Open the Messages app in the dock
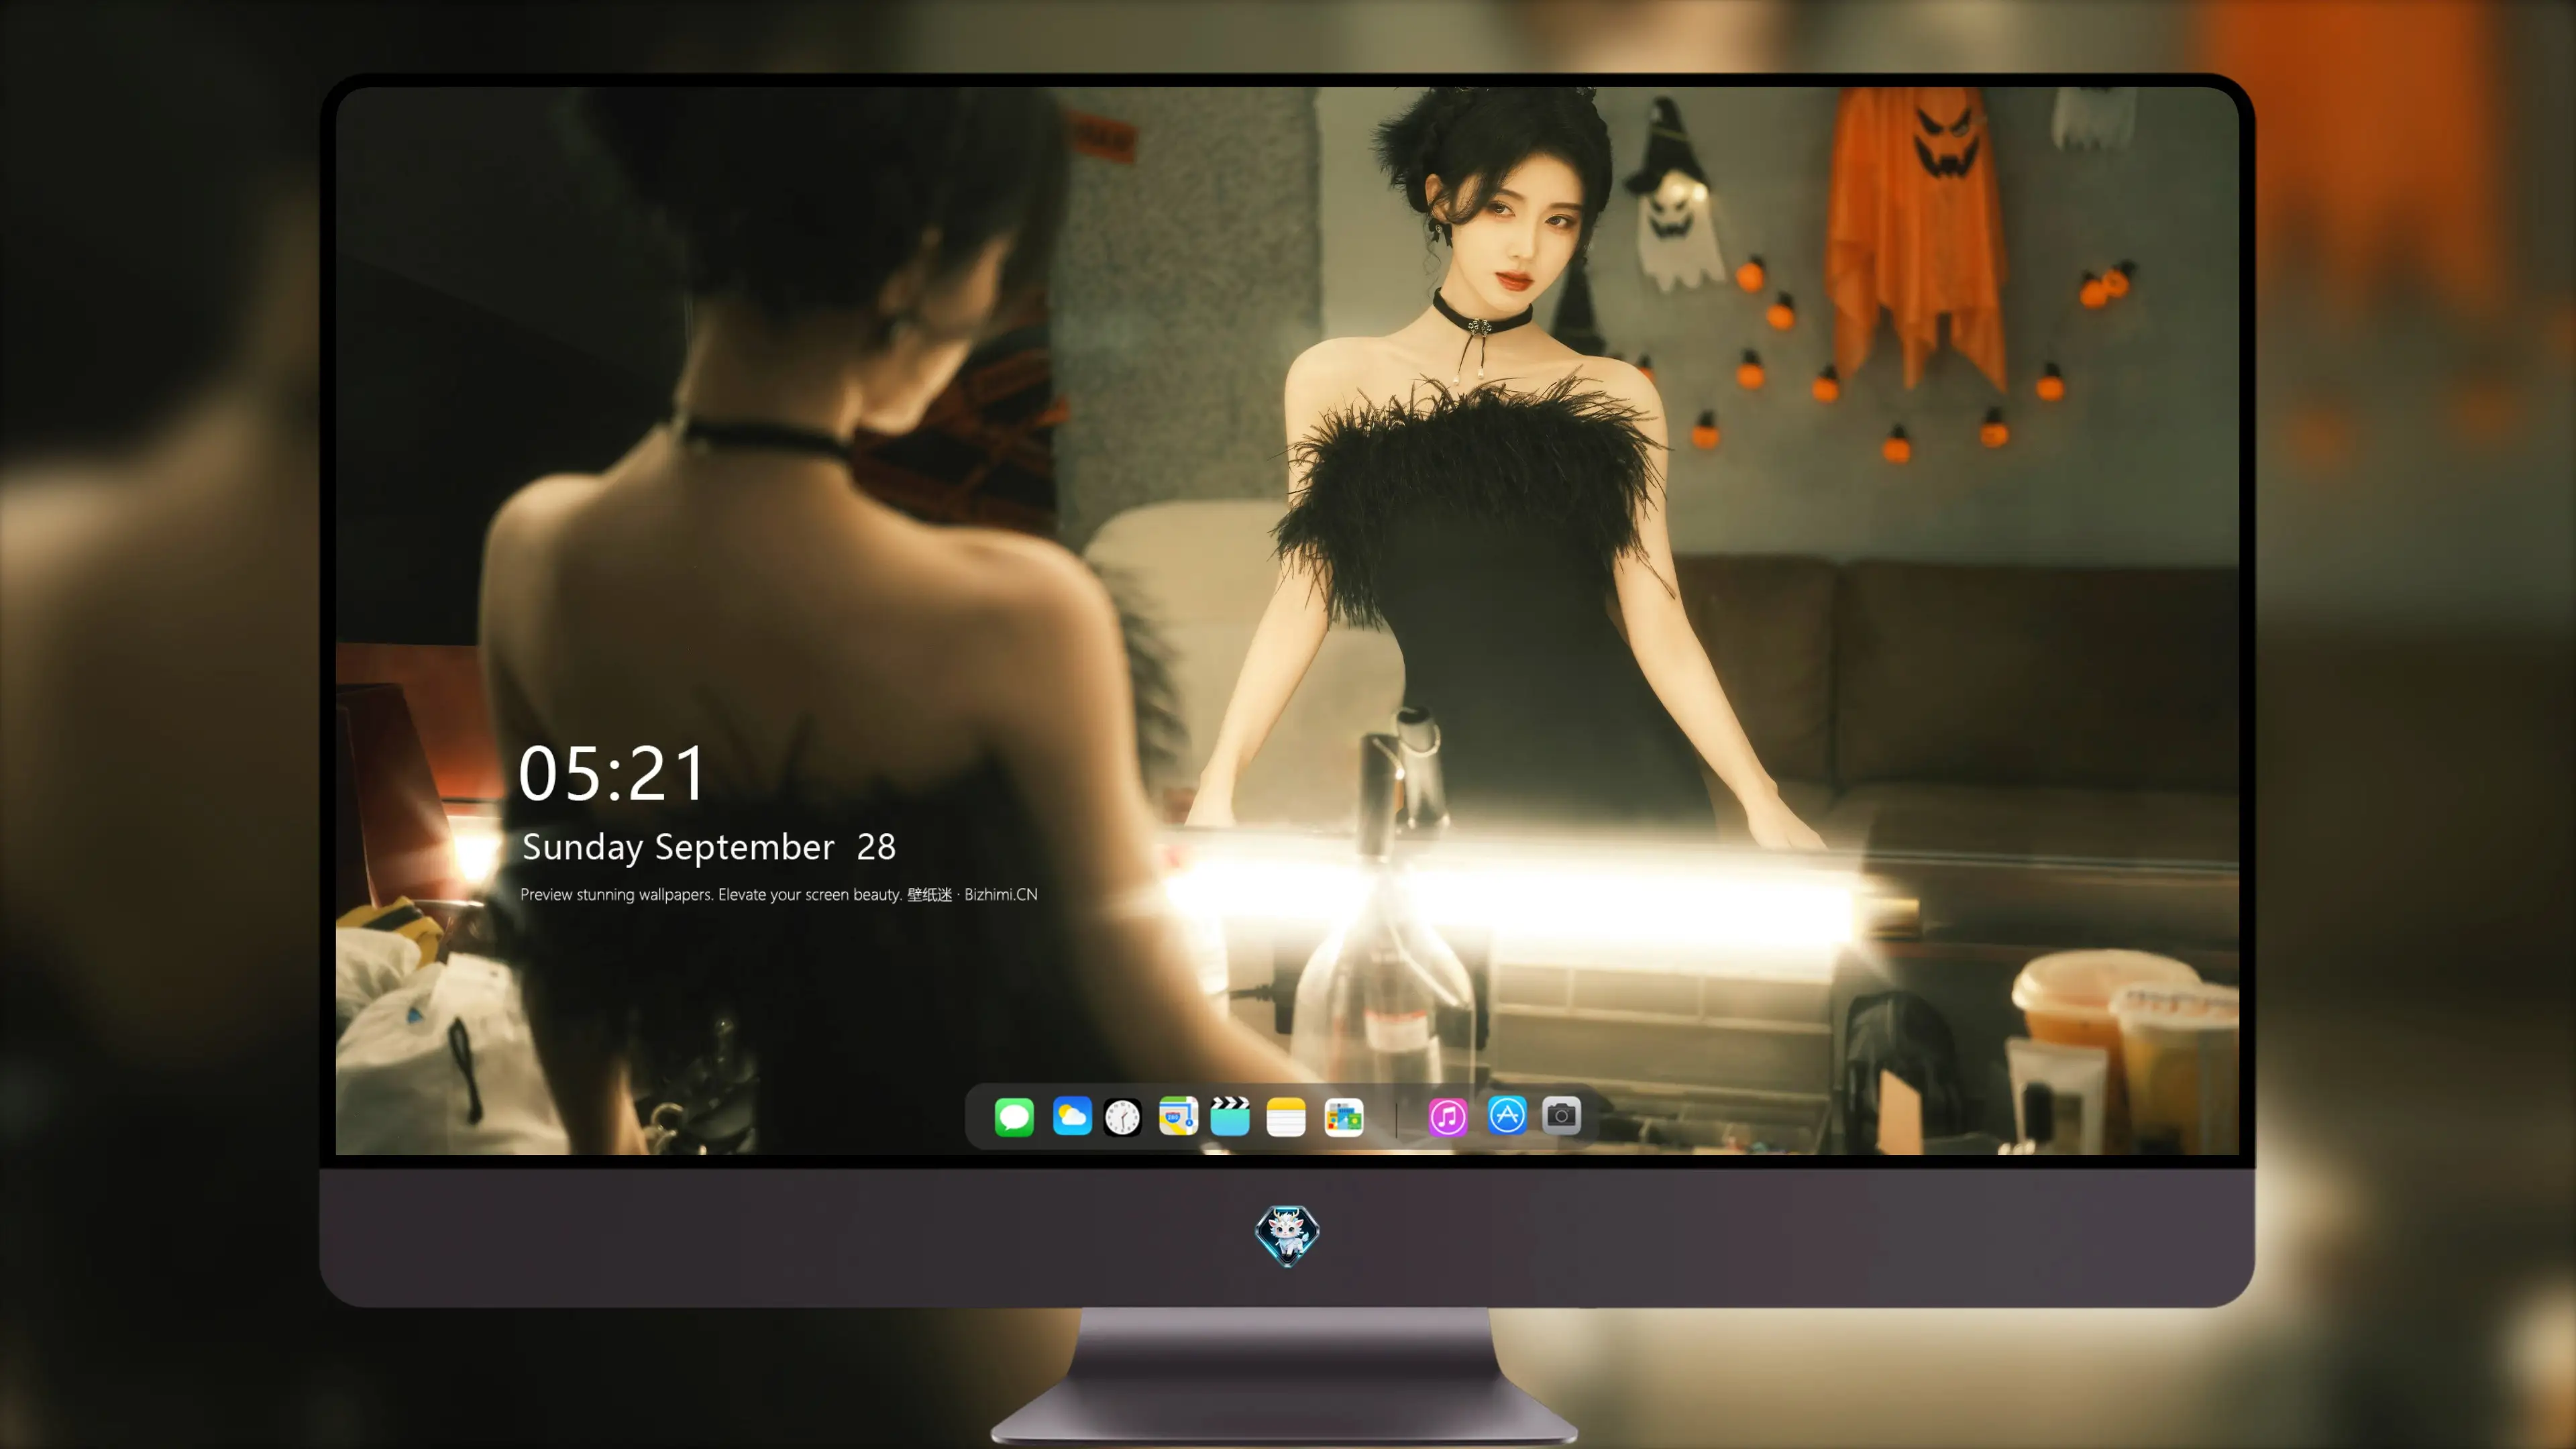 pyautogui.click(x=1013, y=1116)
